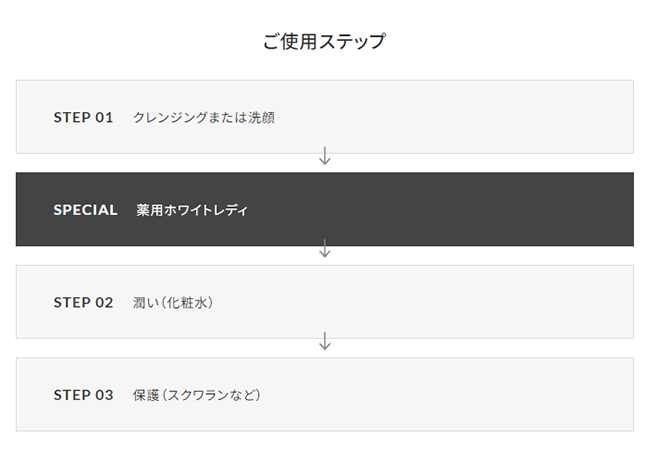The height and width of the screenshot is (468, 650).
Task: Click the down arrow below the SPECIAL banner
Action: tap(324, 249)
